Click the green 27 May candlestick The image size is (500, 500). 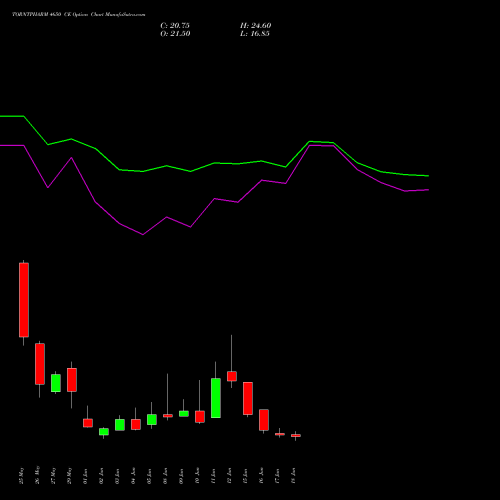(x=56, y=383)
